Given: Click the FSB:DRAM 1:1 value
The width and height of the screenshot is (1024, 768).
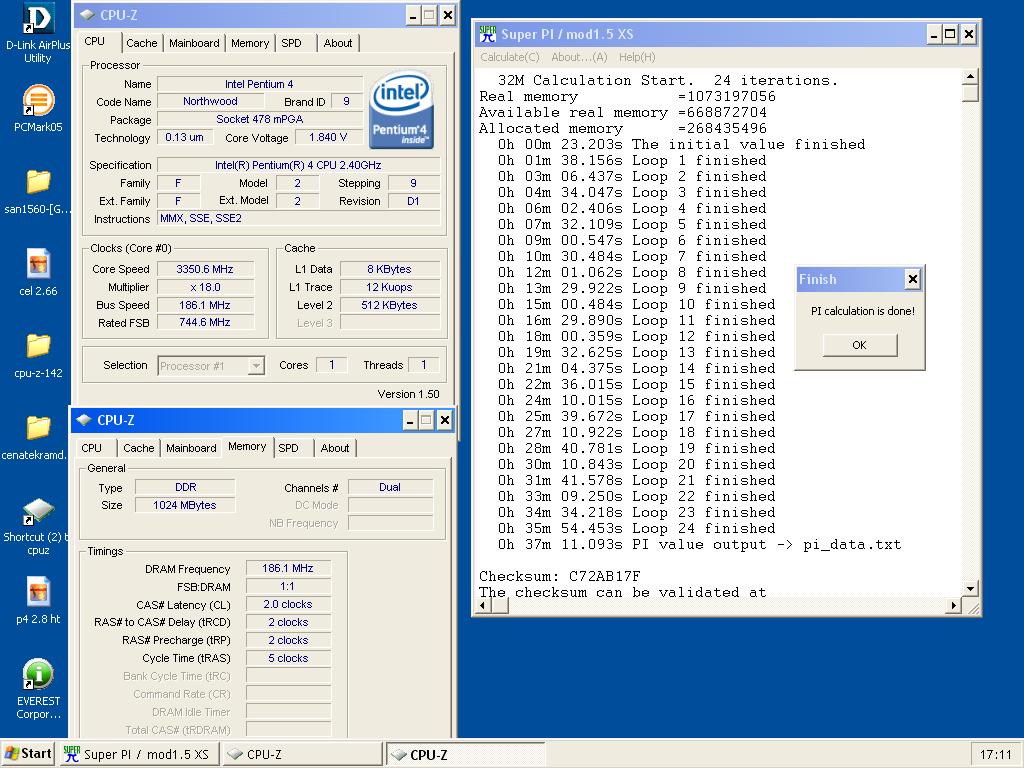Looking at the screenshot, I should 287,586.
